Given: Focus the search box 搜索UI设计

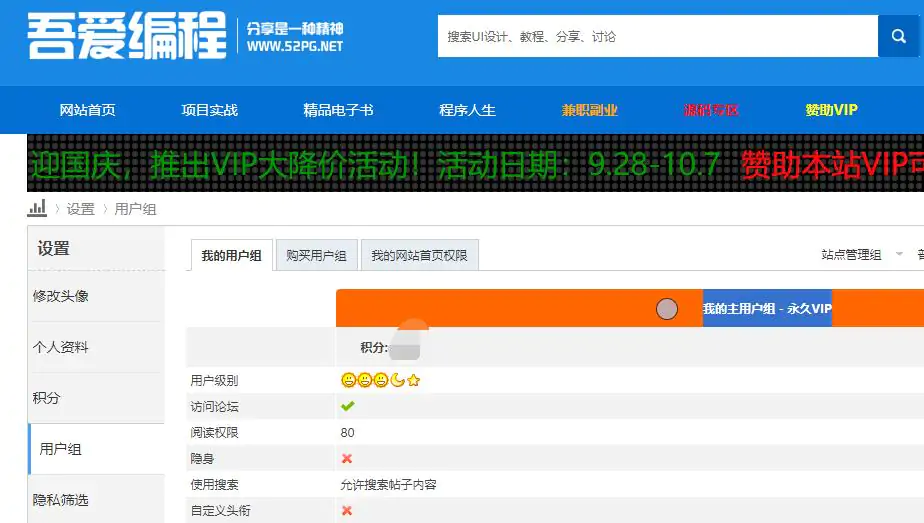Looking at the screenshot, I should pos(658,36).
